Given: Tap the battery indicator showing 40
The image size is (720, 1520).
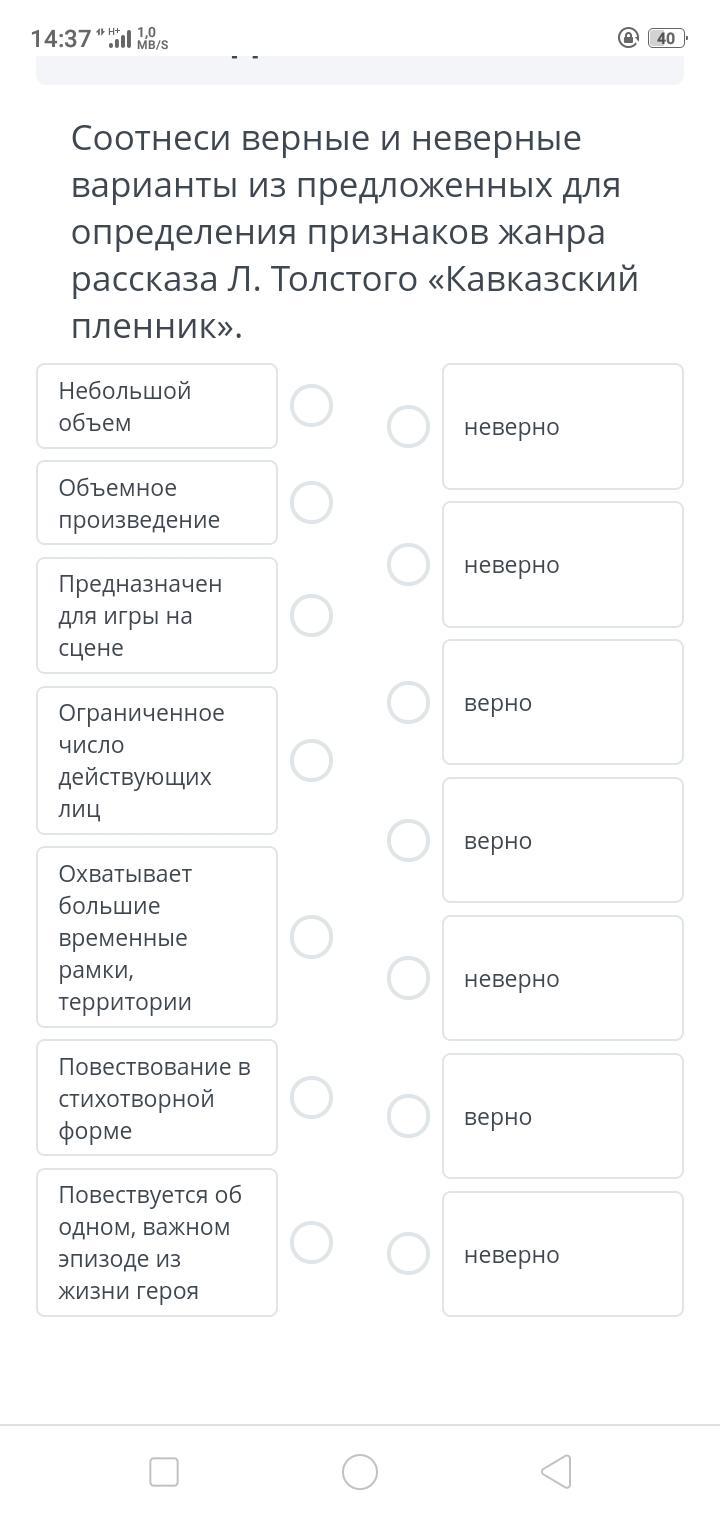Looking at the screenshot, I should (x=666, y=38).
